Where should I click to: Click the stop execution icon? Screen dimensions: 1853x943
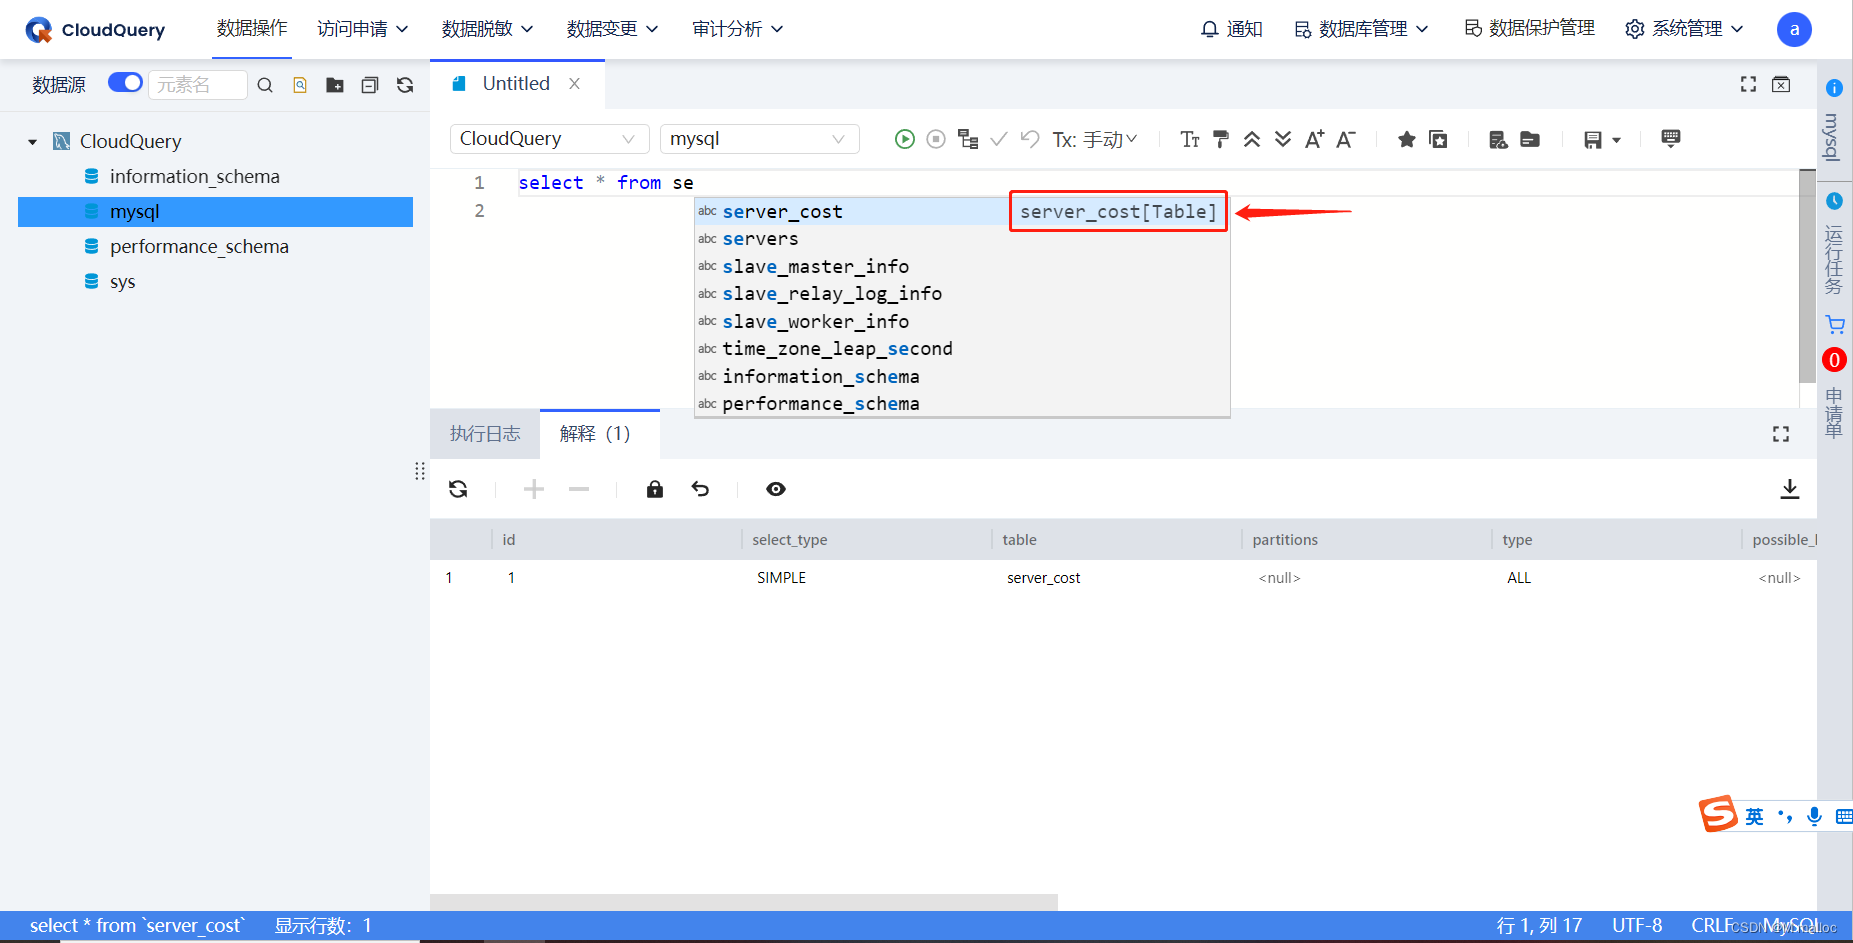pos(936,139)
